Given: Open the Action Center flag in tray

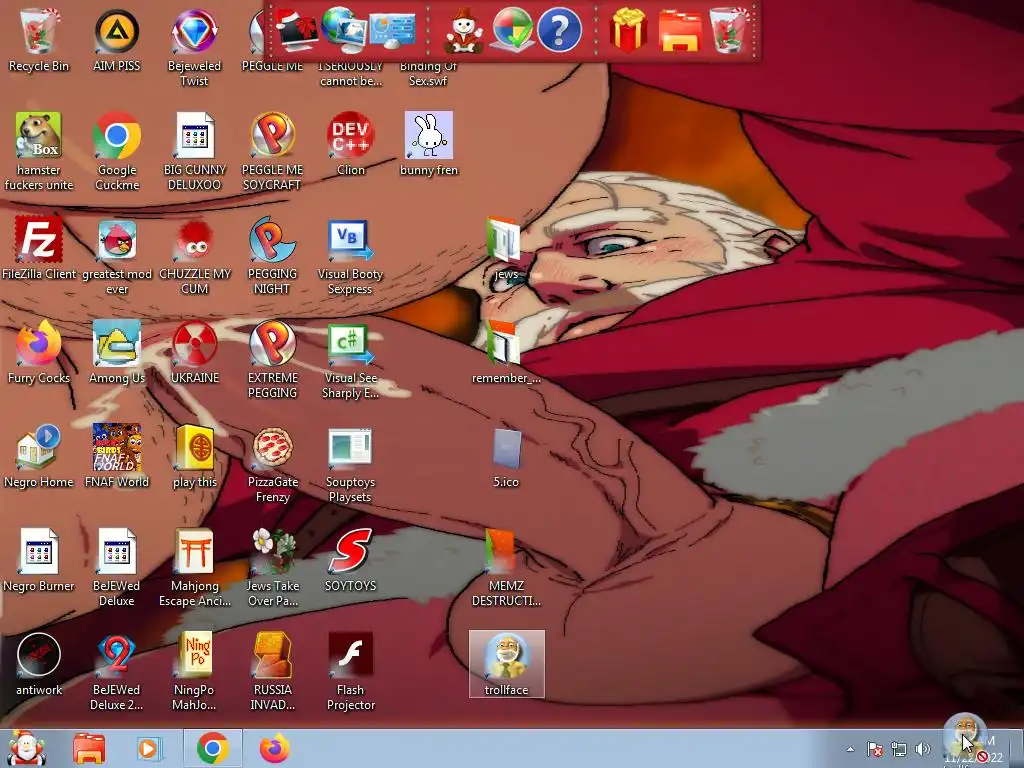Looking at the screenshot, I should coord(874,749).
